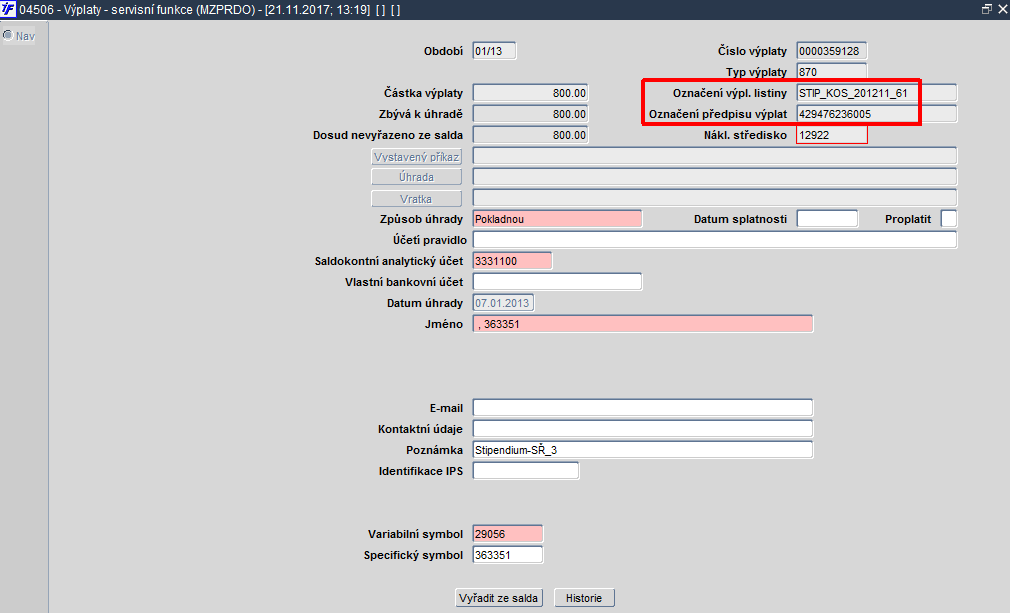This screenshot has width=1010, height=613.
Task: Click the Způsob úhrady field Pokladnou
Action: click(x=557, y=219)
